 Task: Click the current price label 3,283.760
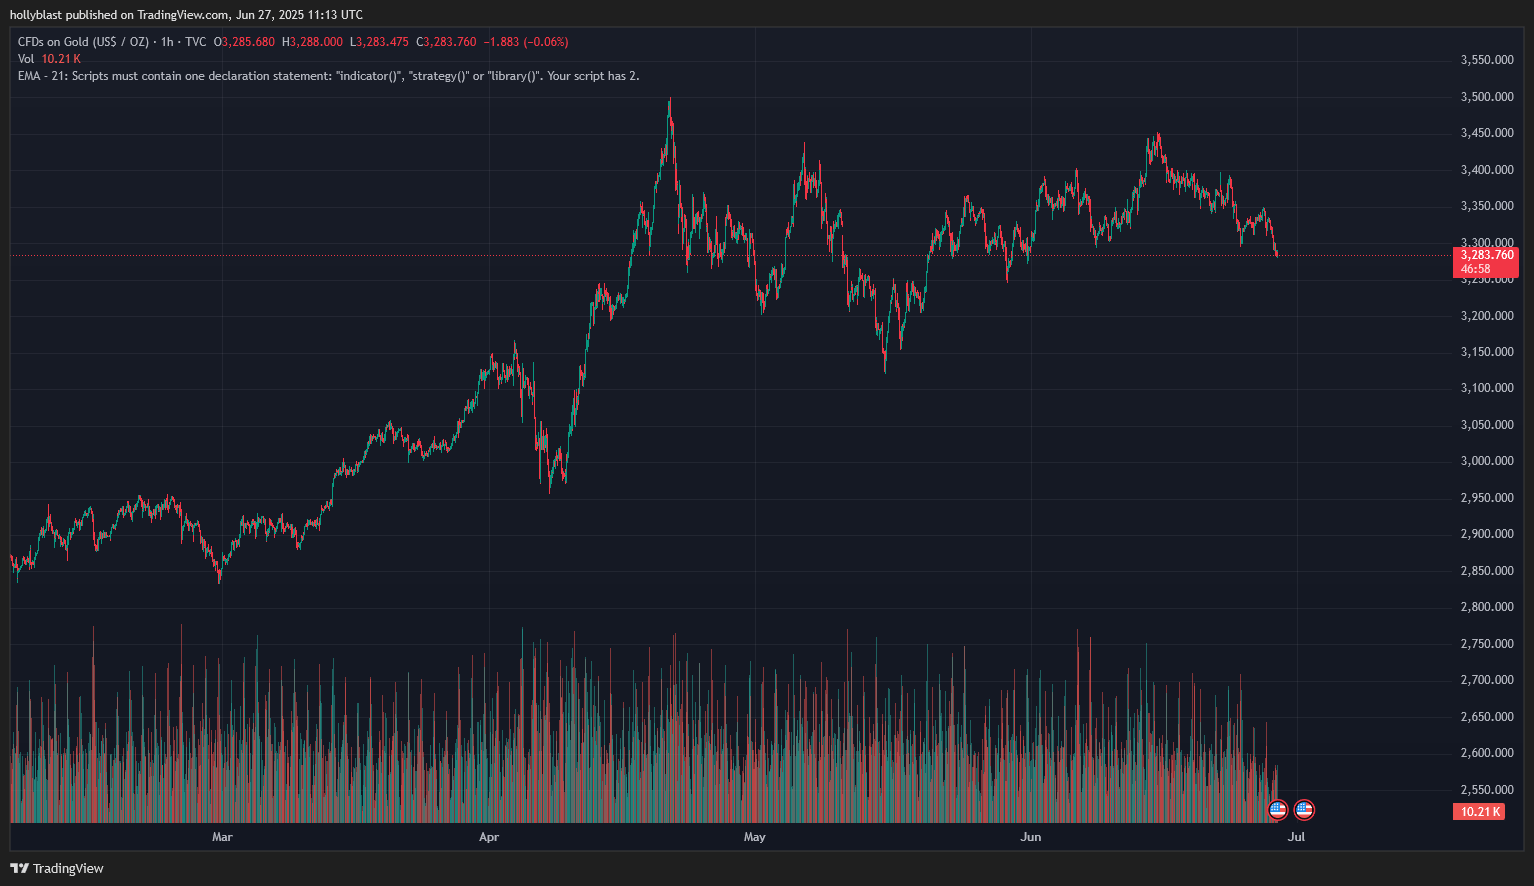click(1485, 255)
